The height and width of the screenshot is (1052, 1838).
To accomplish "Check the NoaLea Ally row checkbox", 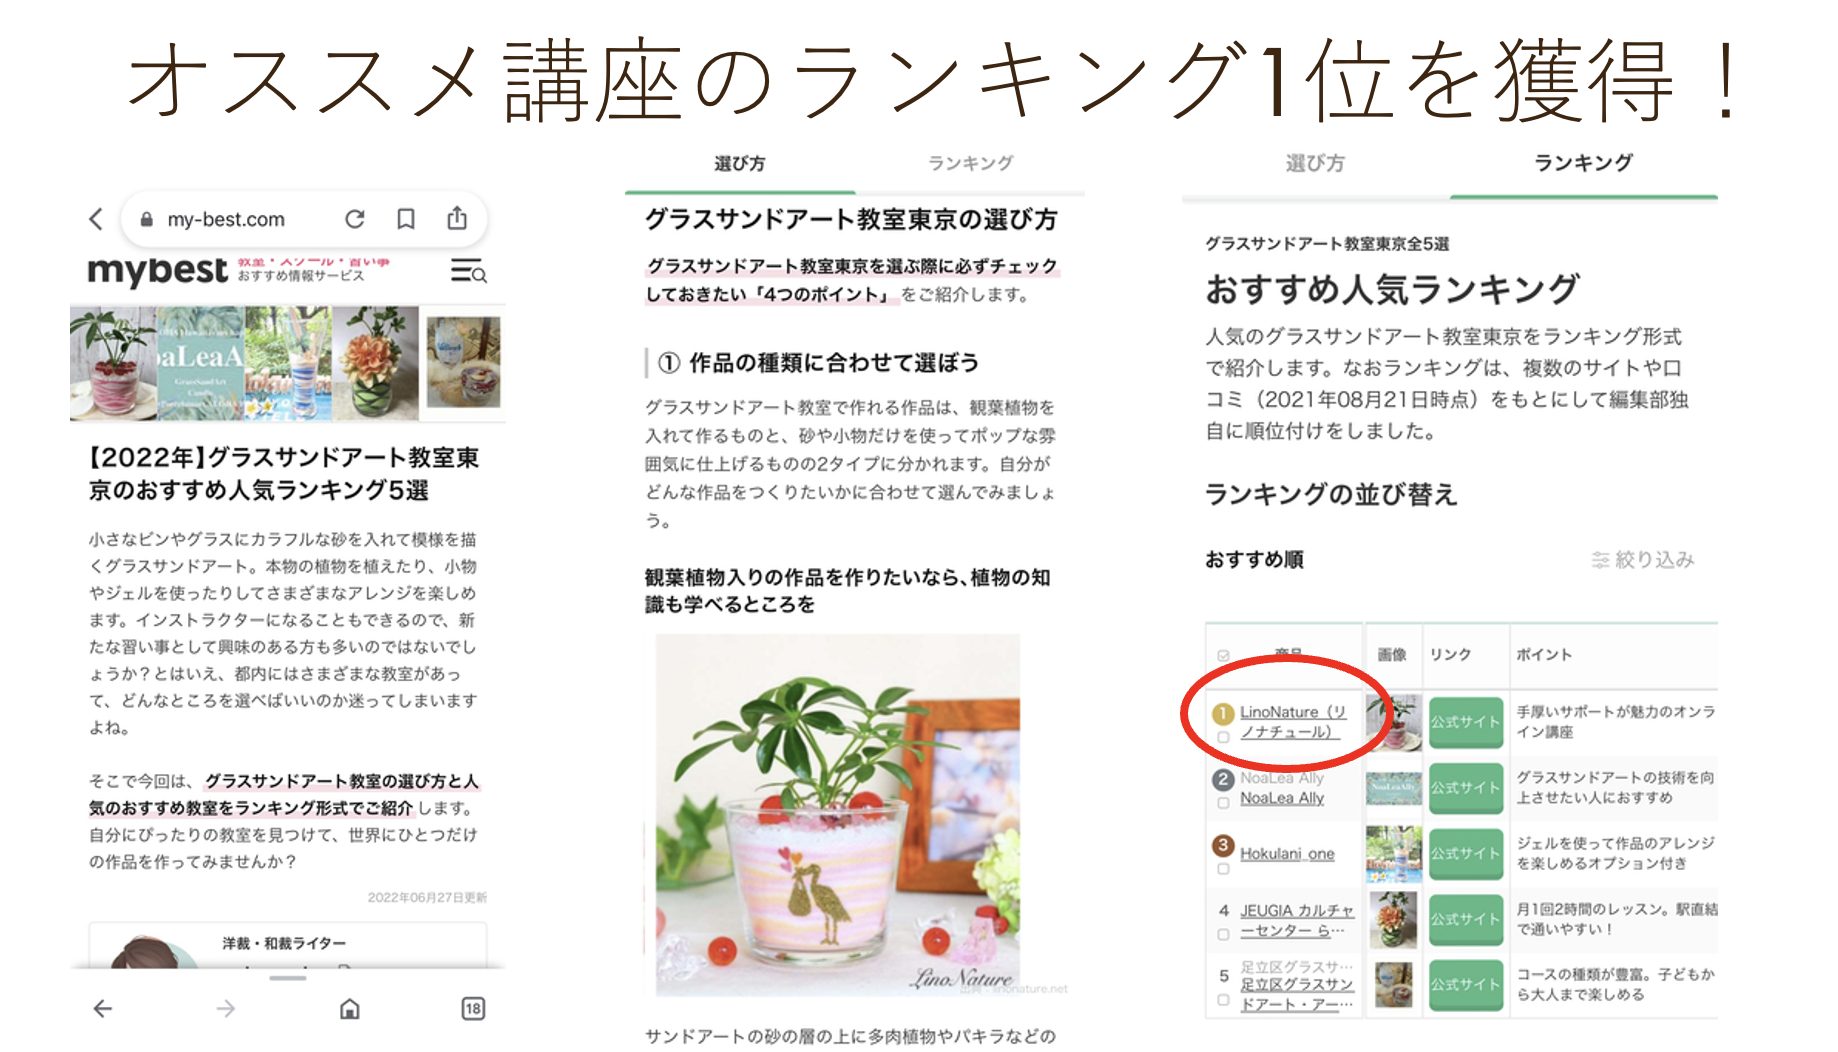I will pos(1223,803).
